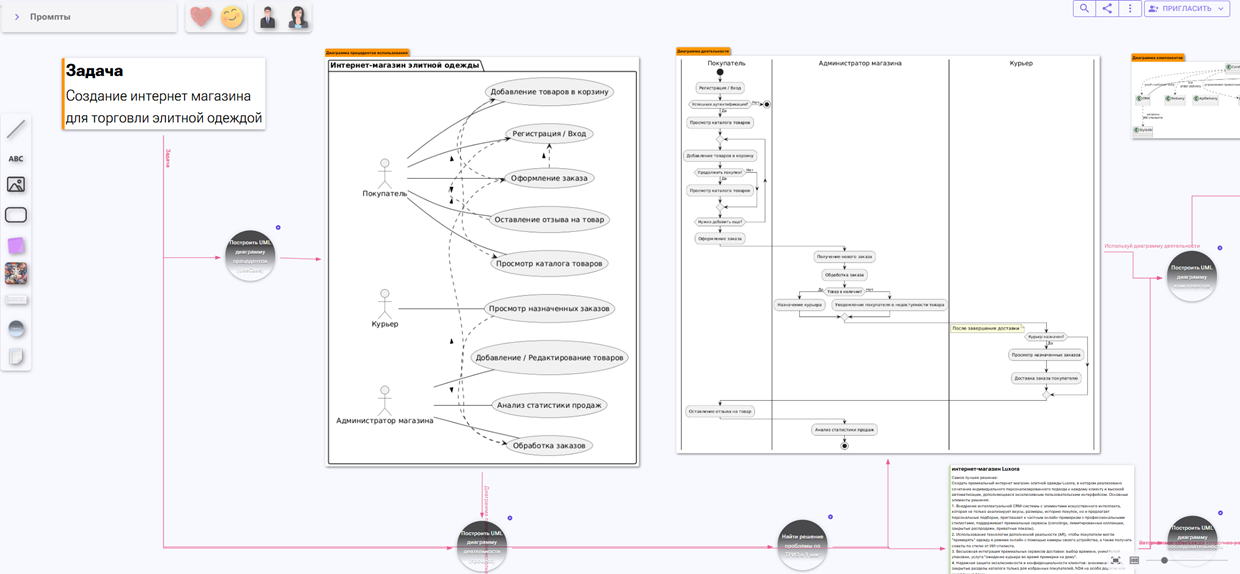Select the gradient circle node tool

pos(16,329)
